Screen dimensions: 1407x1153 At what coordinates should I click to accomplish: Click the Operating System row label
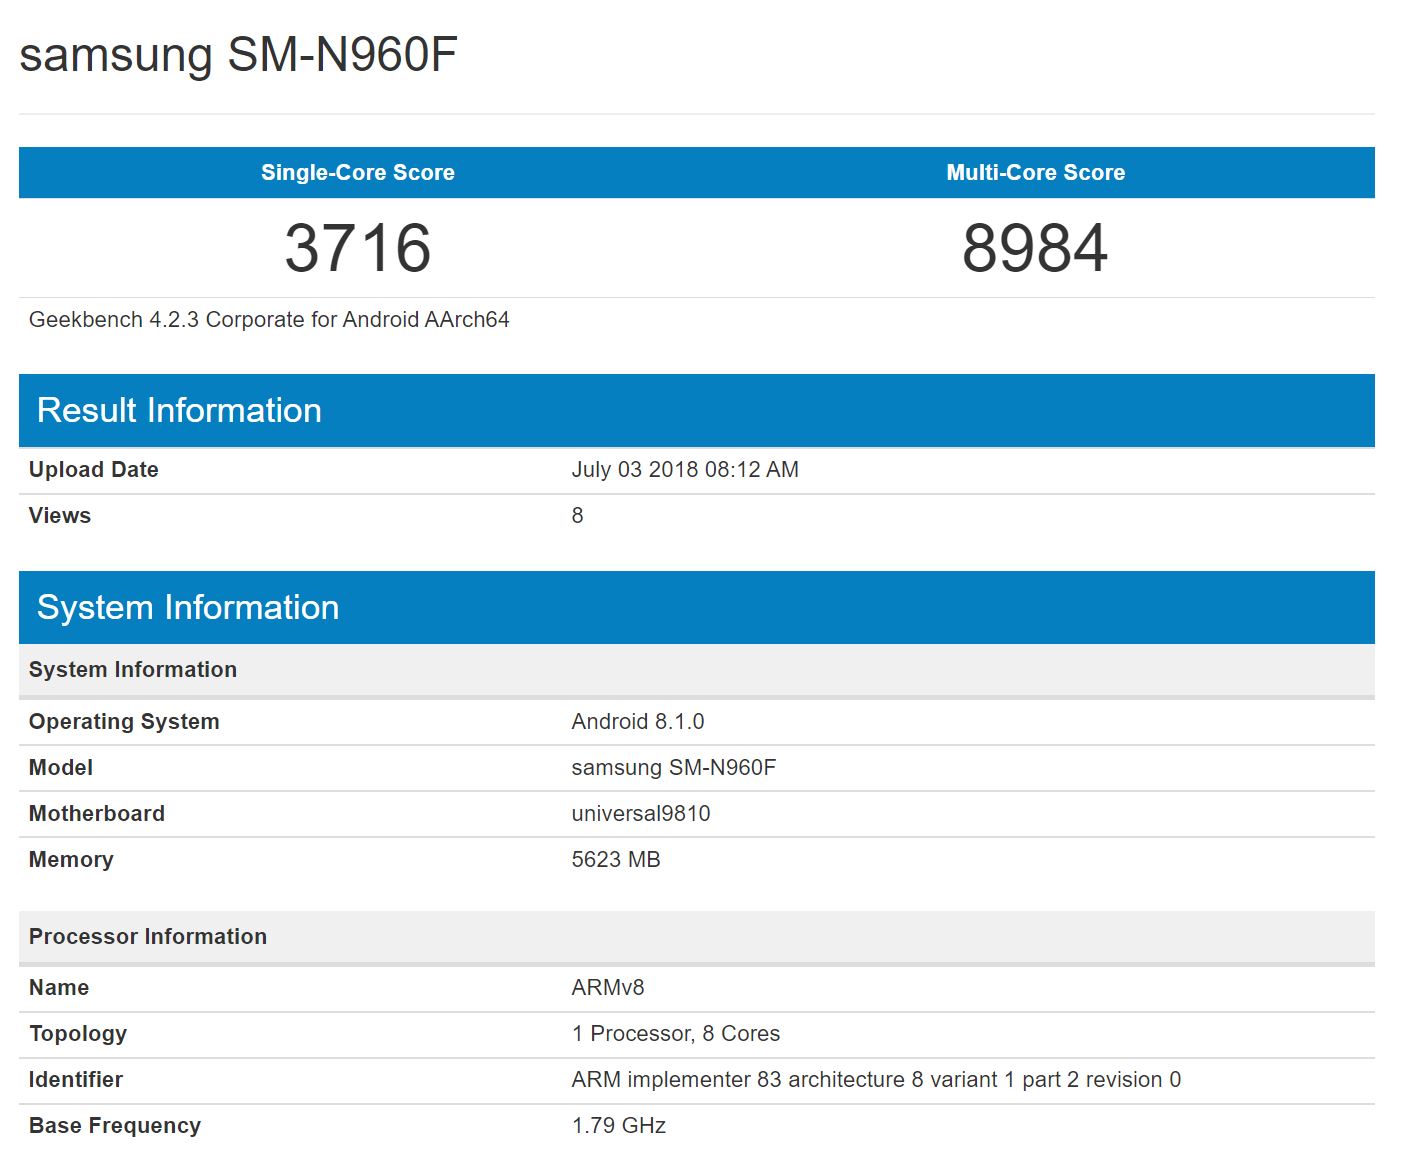[124, 722]
